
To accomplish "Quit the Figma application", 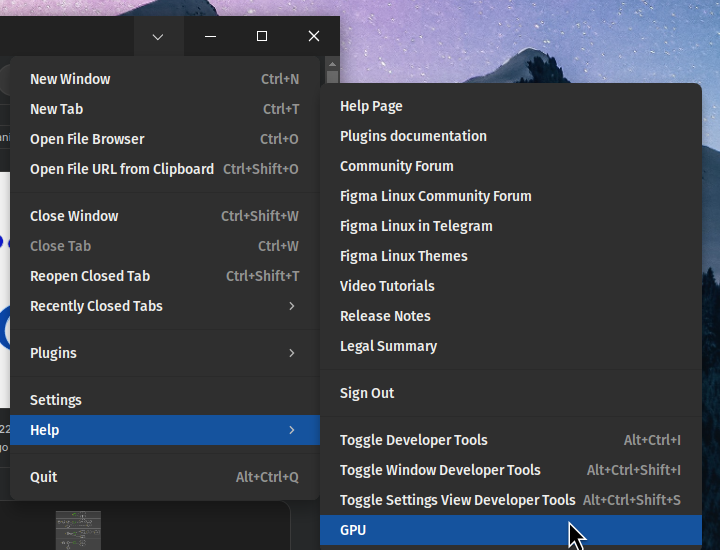I will click(44, 477).
